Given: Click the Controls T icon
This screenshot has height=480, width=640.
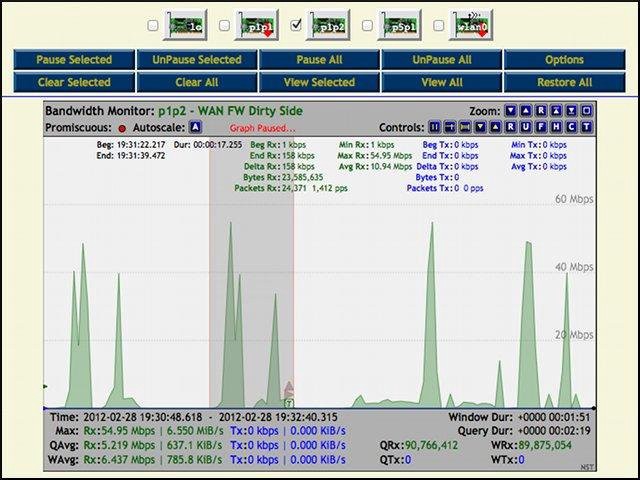Looking at the screenshot, I should click(586, 127).
